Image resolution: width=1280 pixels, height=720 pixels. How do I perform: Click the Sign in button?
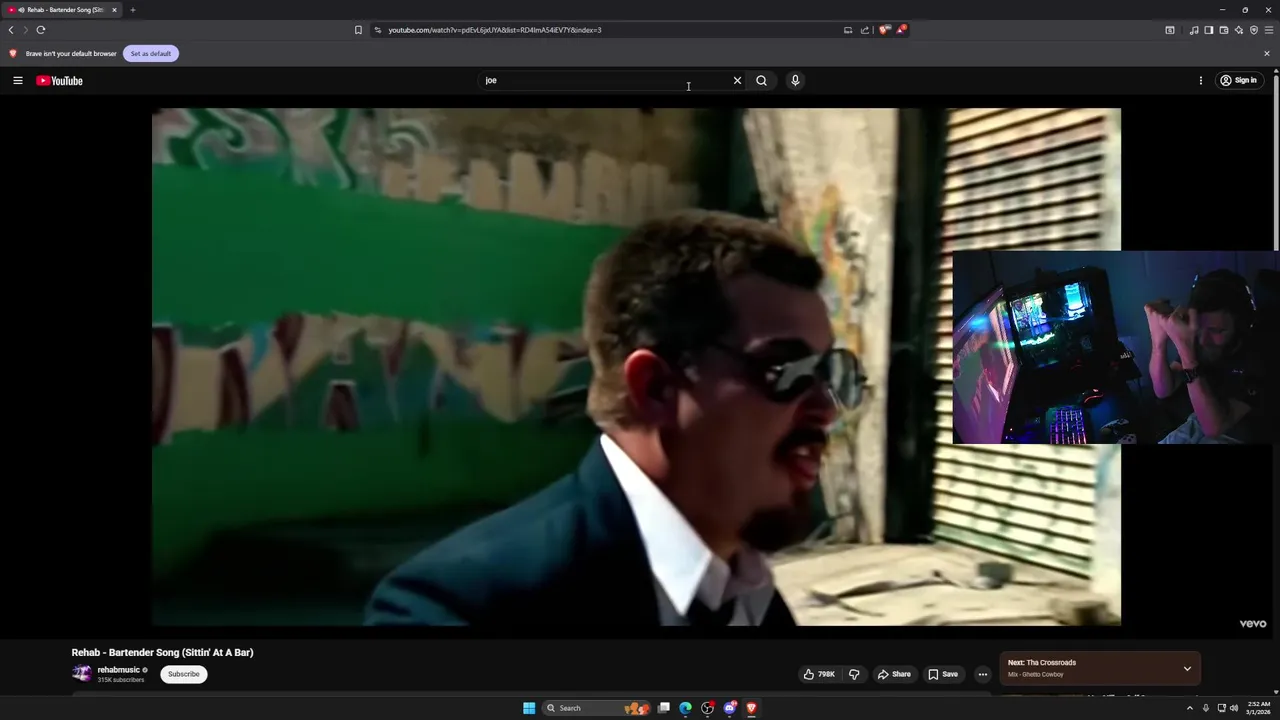[1238, 81]
